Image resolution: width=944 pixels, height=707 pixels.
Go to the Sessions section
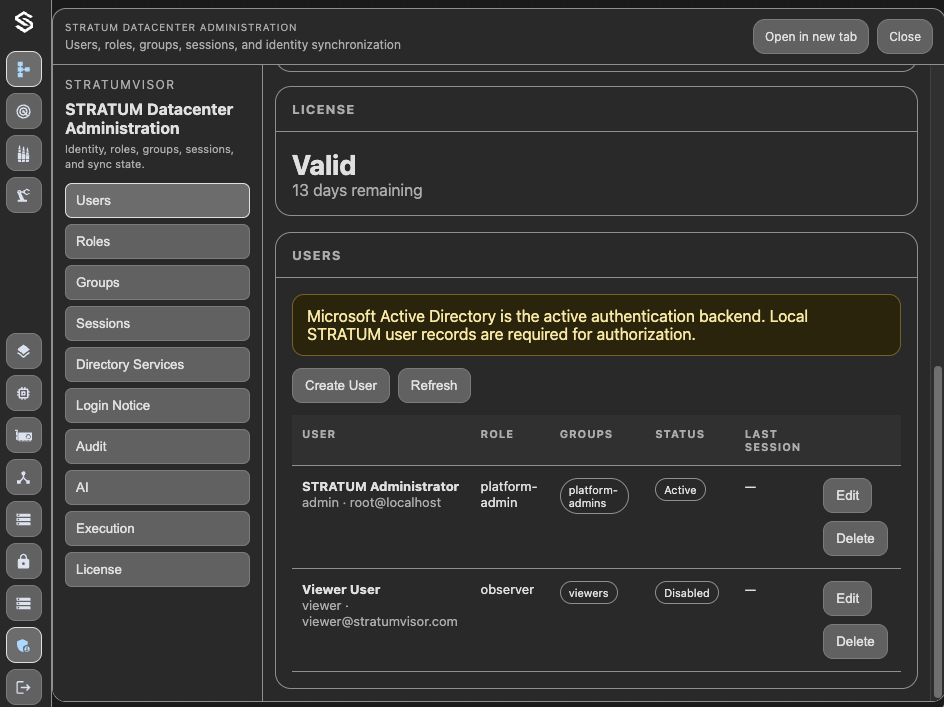[157, 323]
